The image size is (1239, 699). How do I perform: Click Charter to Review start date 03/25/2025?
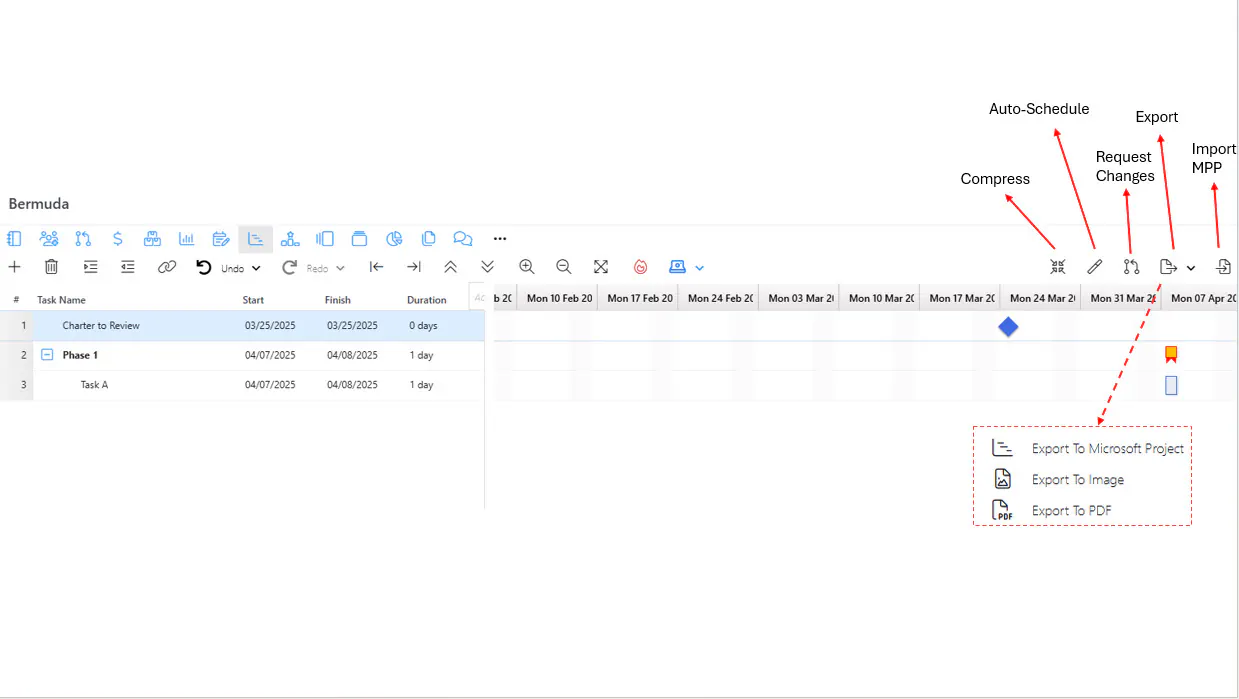270,326
